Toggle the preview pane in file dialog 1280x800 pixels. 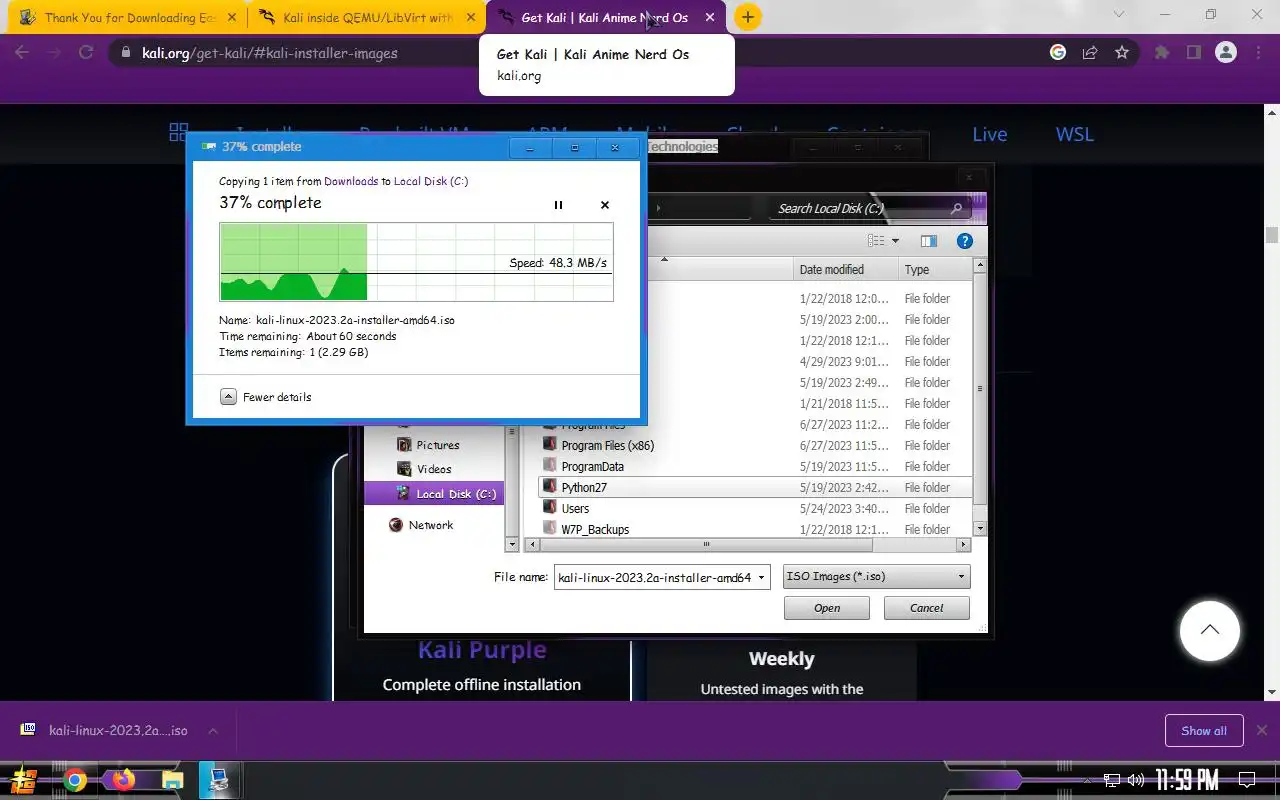click(x=928, y=241)
